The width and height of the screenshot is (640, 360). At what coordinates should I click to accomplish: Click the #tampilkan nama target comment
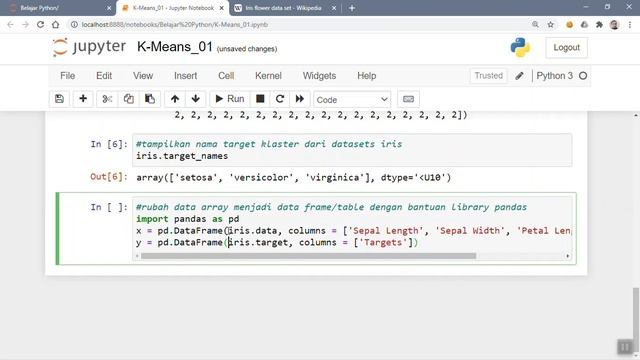click(x=269, y=144)
